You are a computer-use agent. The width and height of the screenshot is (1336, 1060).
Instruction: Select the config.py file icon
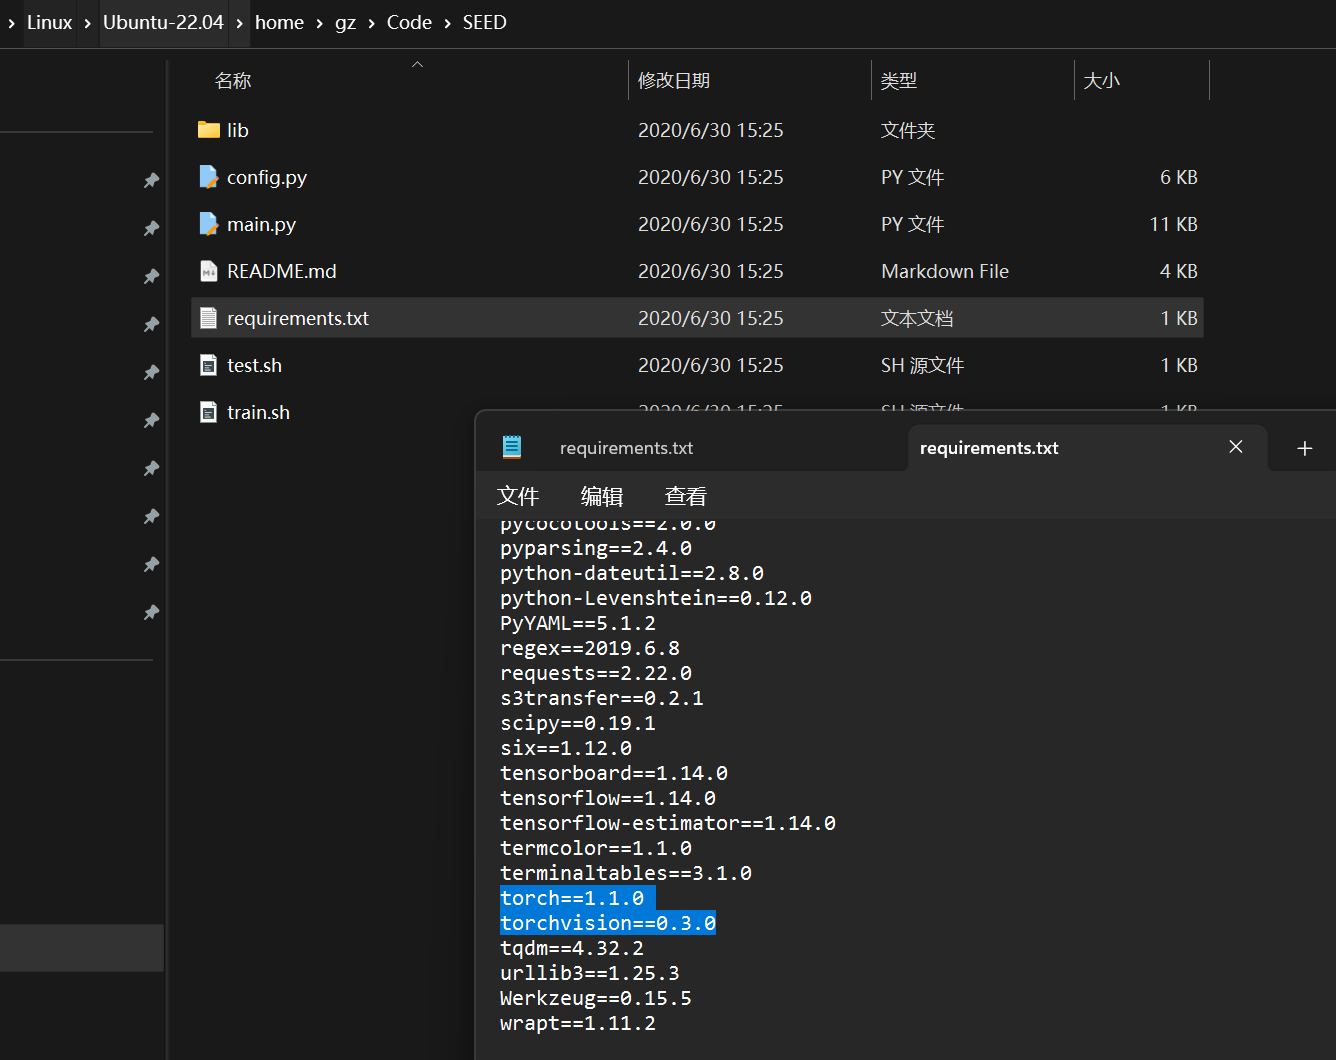208,177
